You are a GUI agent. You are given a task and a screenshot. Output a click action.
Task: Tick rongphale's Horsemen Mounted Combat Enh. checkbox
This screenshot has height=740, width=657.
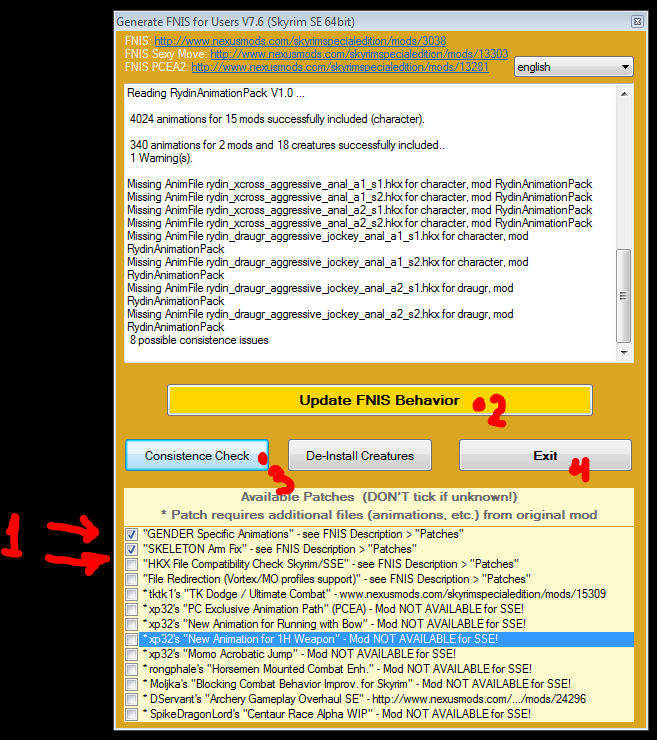click(x=132, y=669)
